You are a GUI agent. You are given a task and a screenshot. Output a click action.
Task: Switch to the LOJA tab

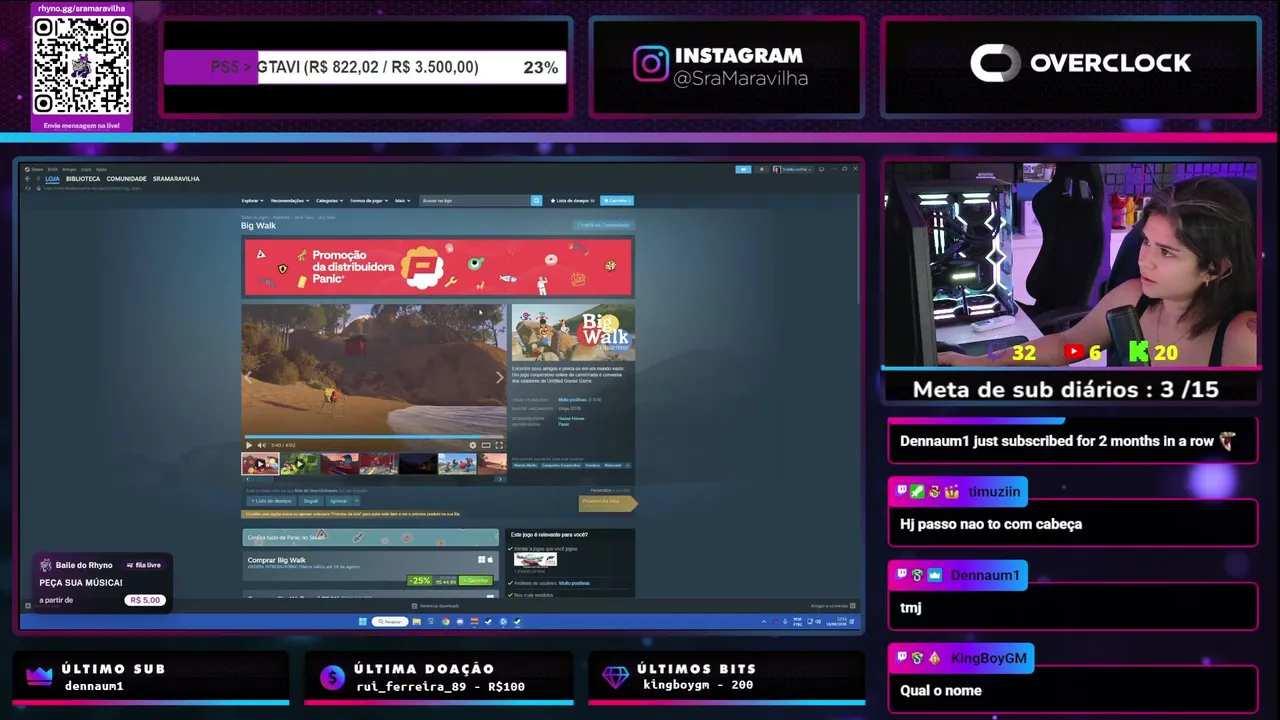tap(52, 179)
